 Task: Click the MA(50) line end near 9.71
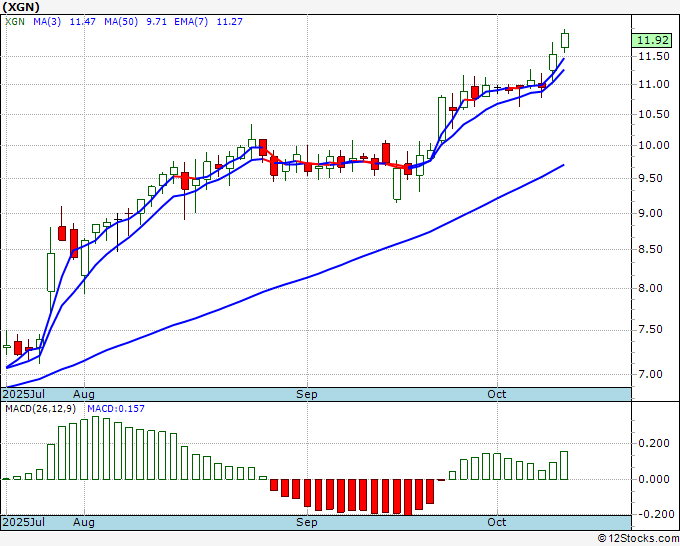pos(562,165)
